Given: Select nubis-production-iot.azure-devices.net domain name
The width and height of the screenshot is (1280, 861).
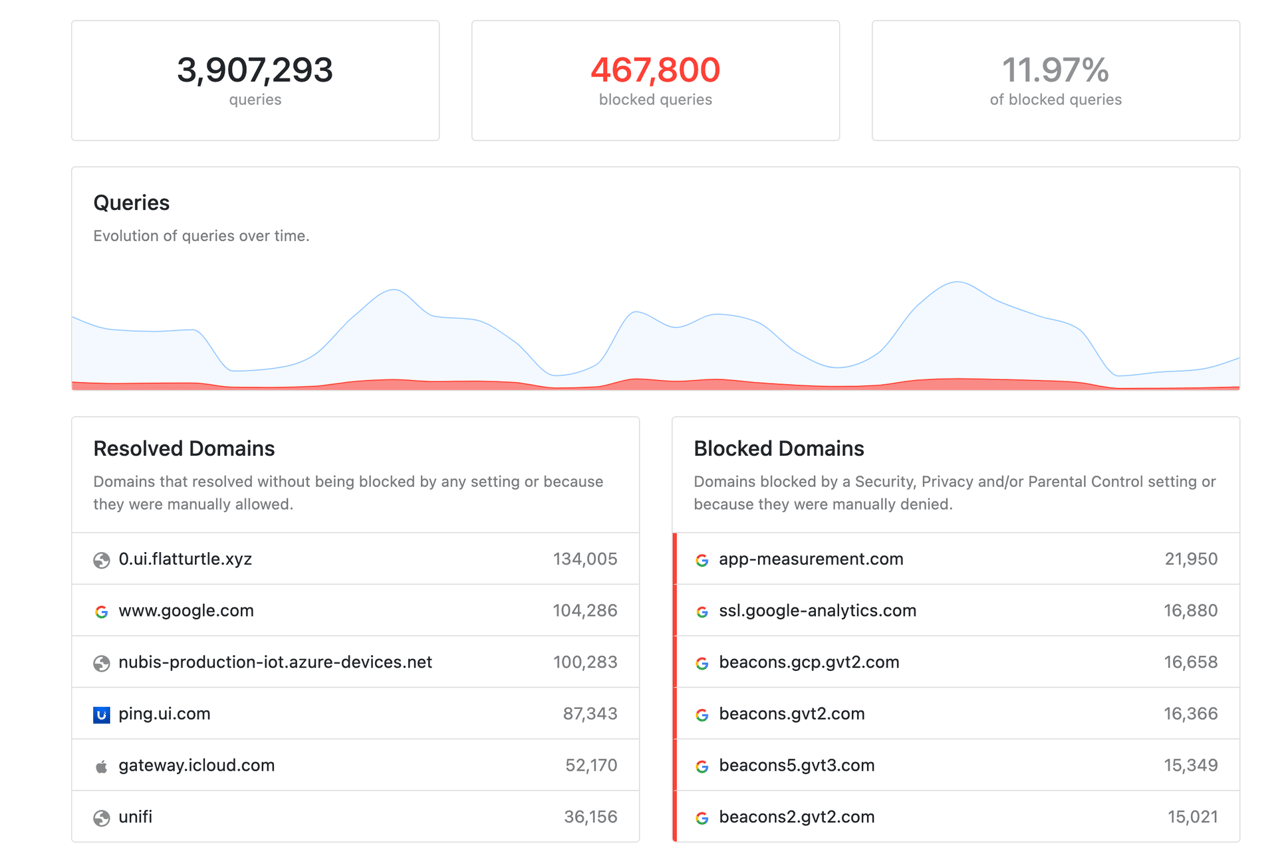Looking at the screenshot, I should coord(275,662).
